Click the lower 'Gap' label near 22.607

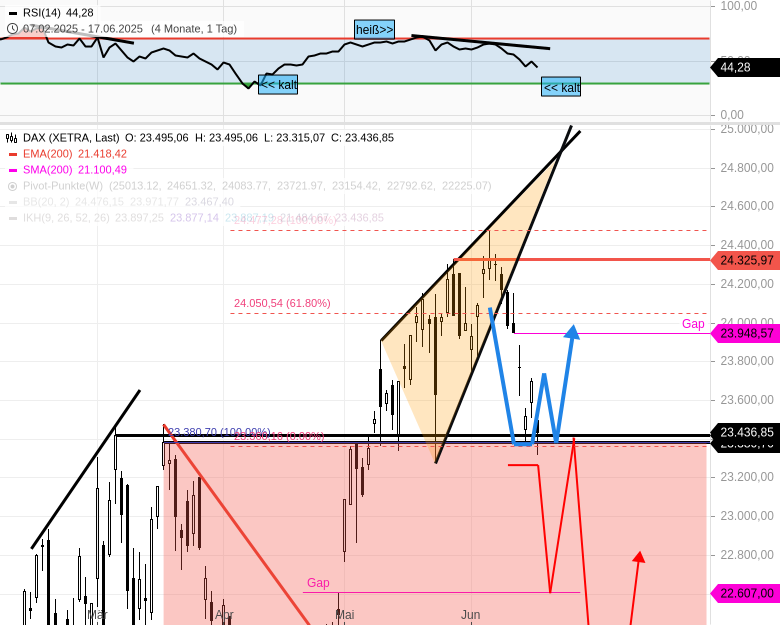click(x=318, y=583)
